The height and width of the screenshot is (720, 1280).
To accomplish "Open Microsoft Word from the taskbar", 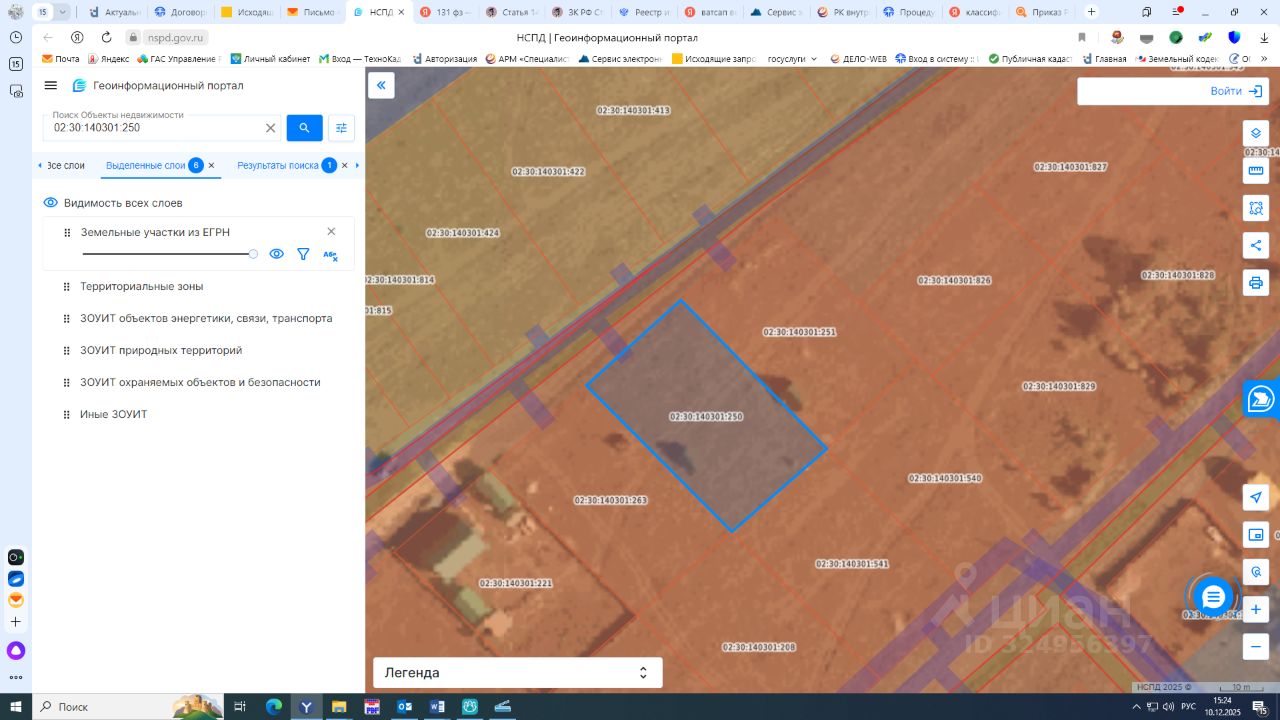I will point(437,707).
